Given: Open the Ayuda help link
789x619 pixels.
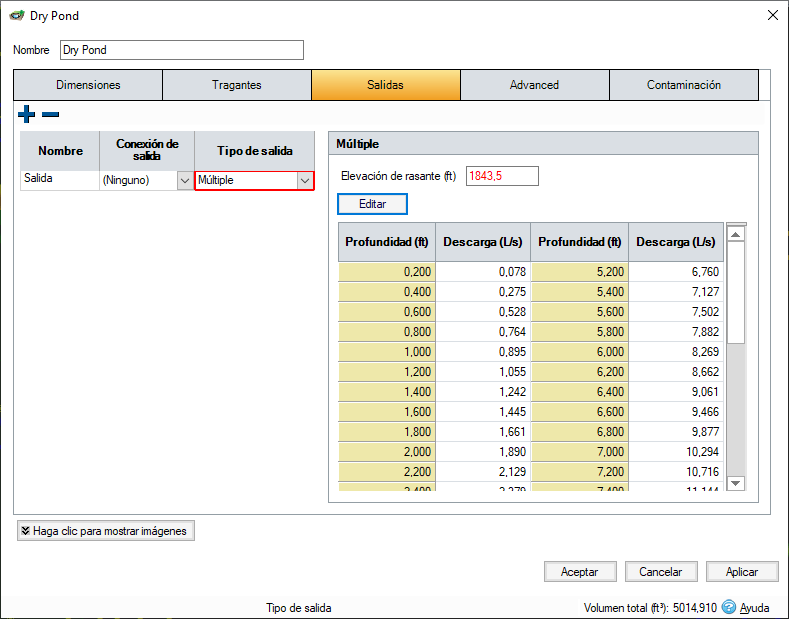Looking at the screenshot, I should pyautogui.click(x=754, y=607).
